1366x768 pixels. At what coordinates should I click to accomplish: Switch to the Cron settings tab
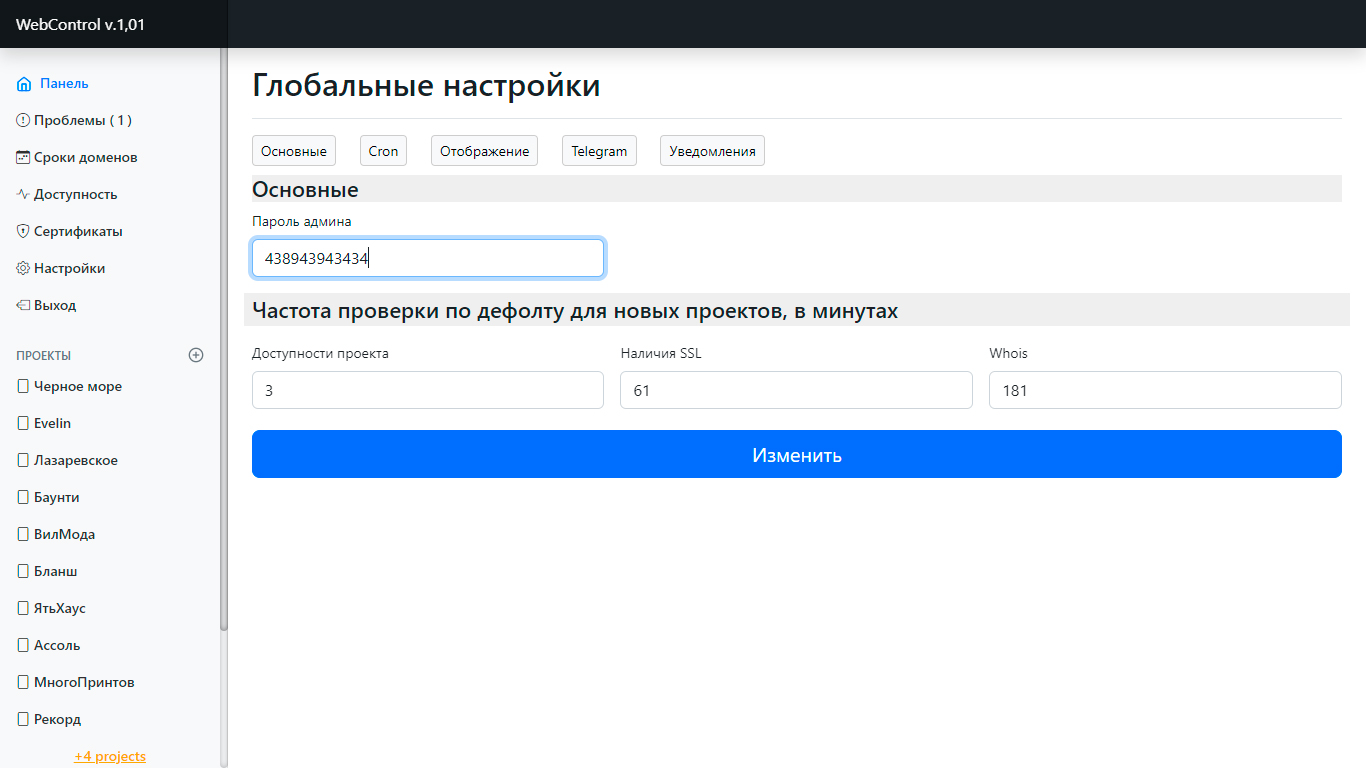(383, 151)
